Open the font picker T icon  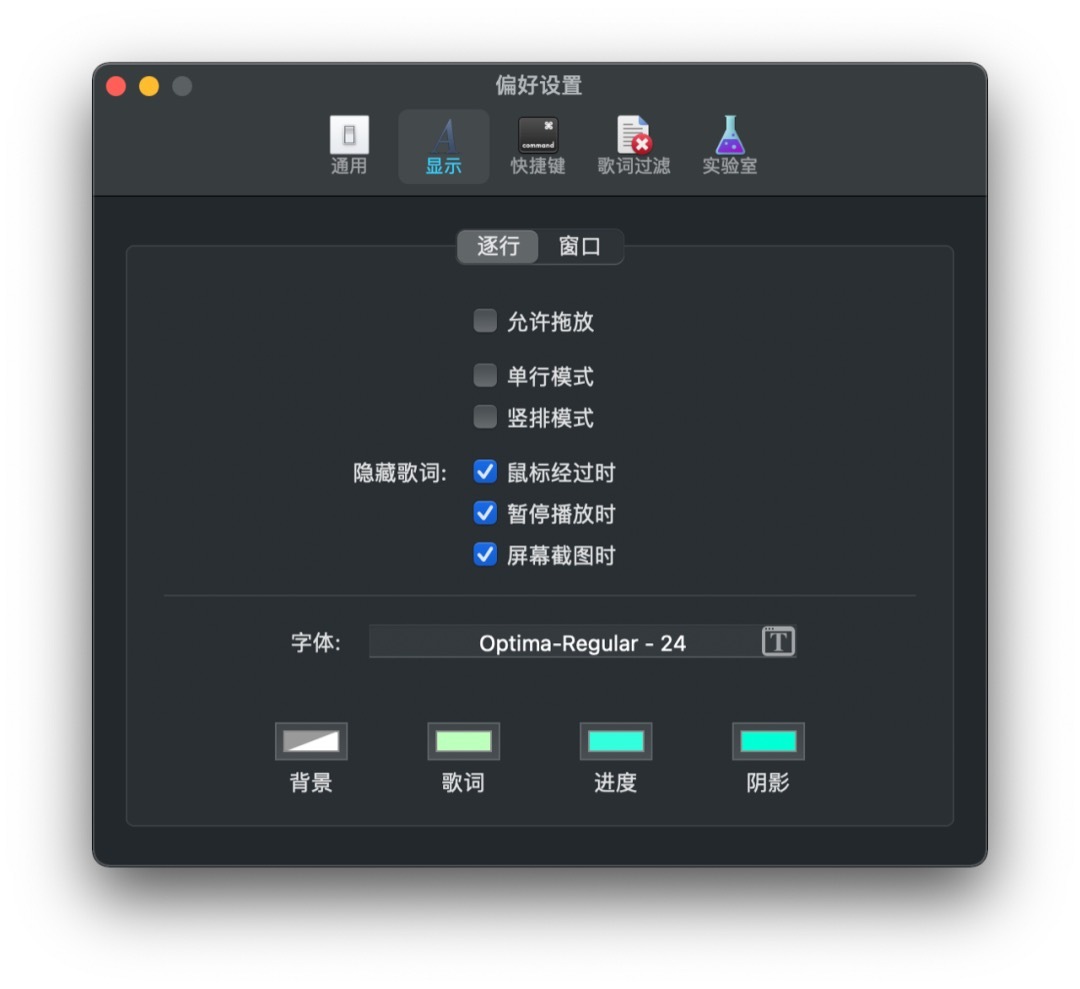tap(778, 641)
